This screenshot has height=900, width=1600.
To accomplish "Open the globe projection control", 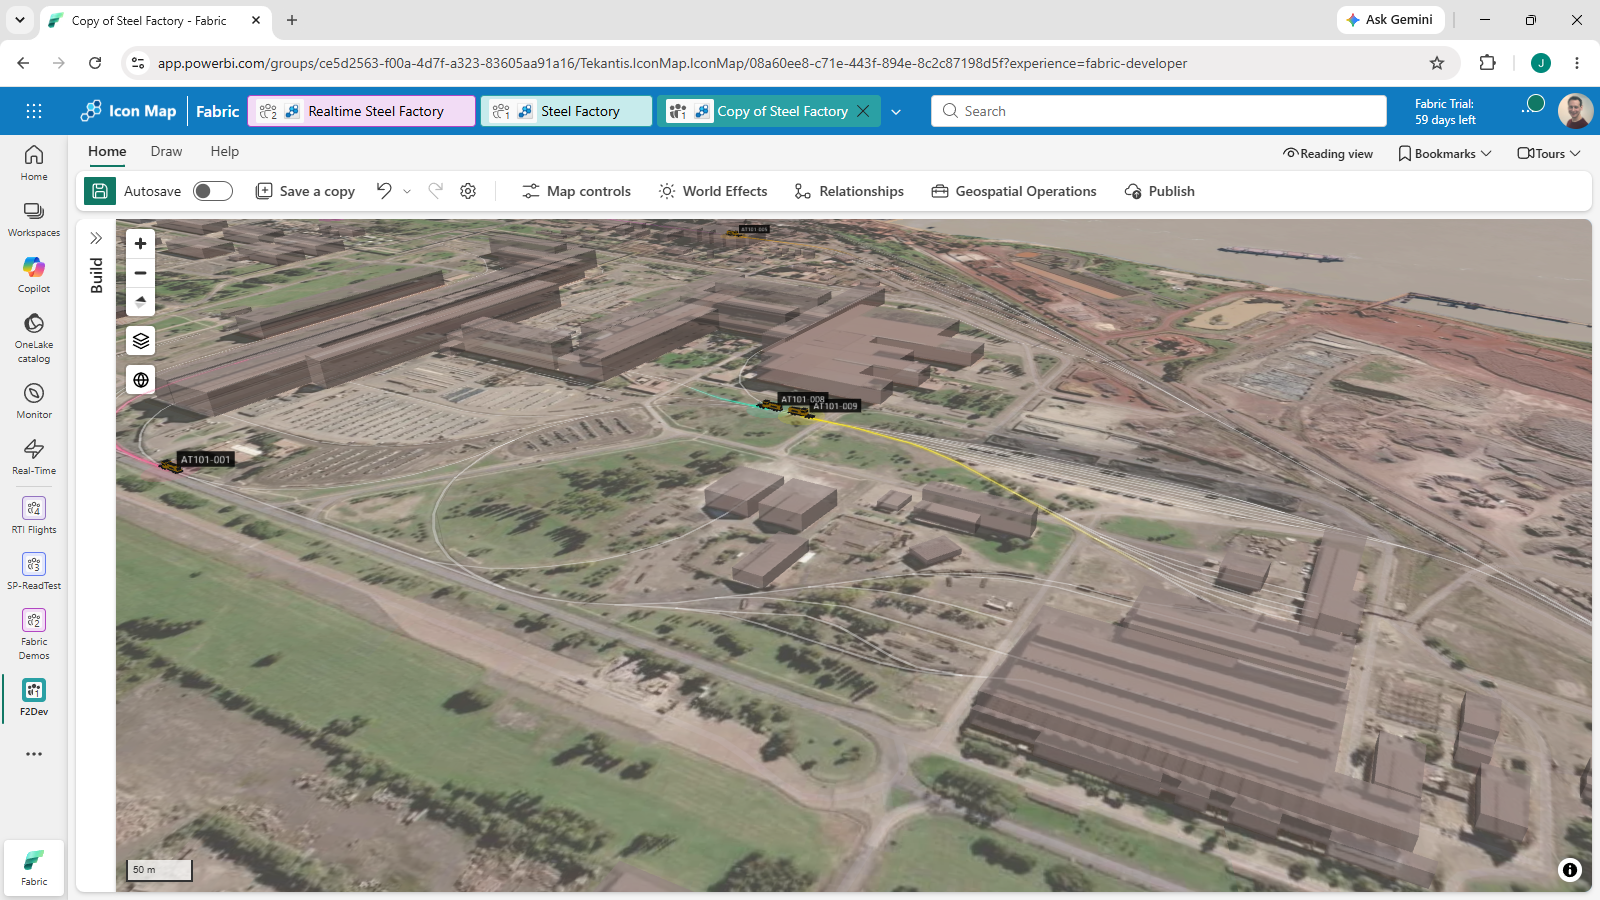I will coord(141,380).
